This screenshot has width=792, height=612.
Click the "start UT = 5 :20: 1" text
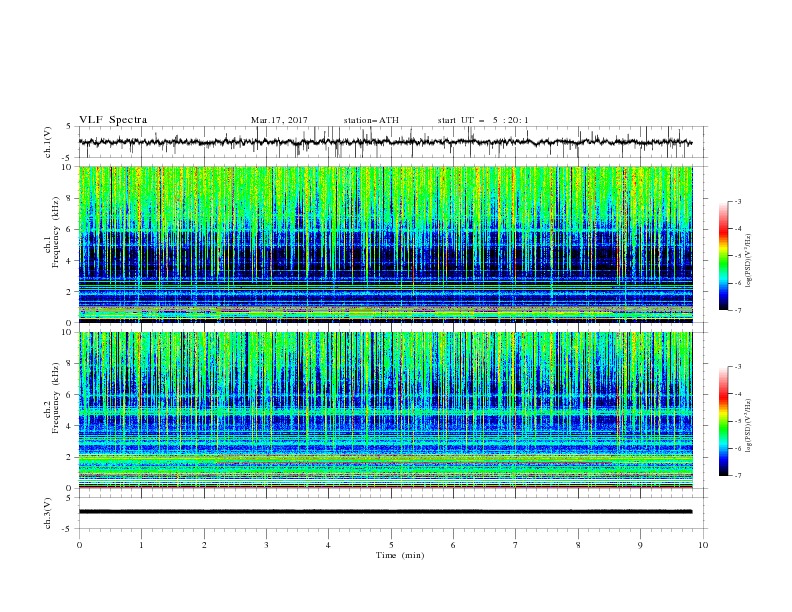[x=483, y=120]
